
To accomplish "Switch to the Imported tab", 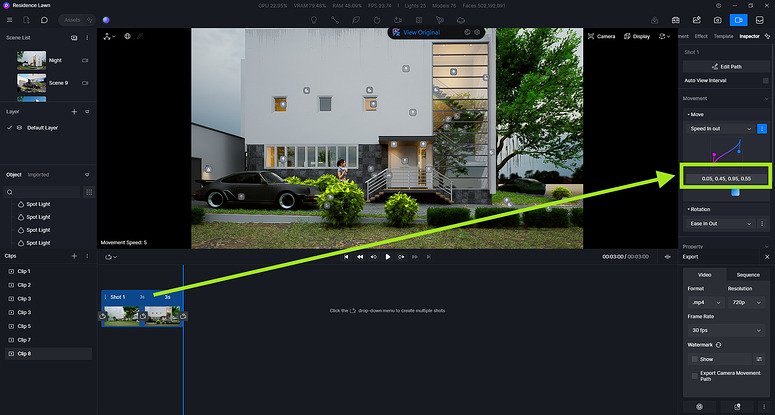I will [x=38, y=174].
